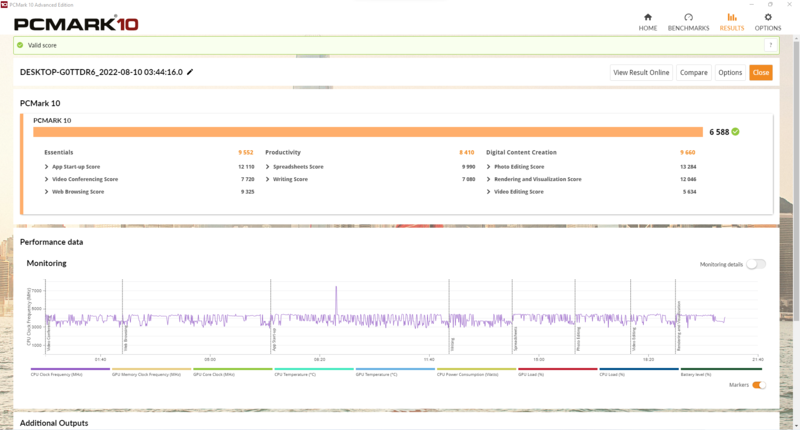Screen dimensions: 800x430
Task: Click the question mark help icon
Action: (770, 45)
